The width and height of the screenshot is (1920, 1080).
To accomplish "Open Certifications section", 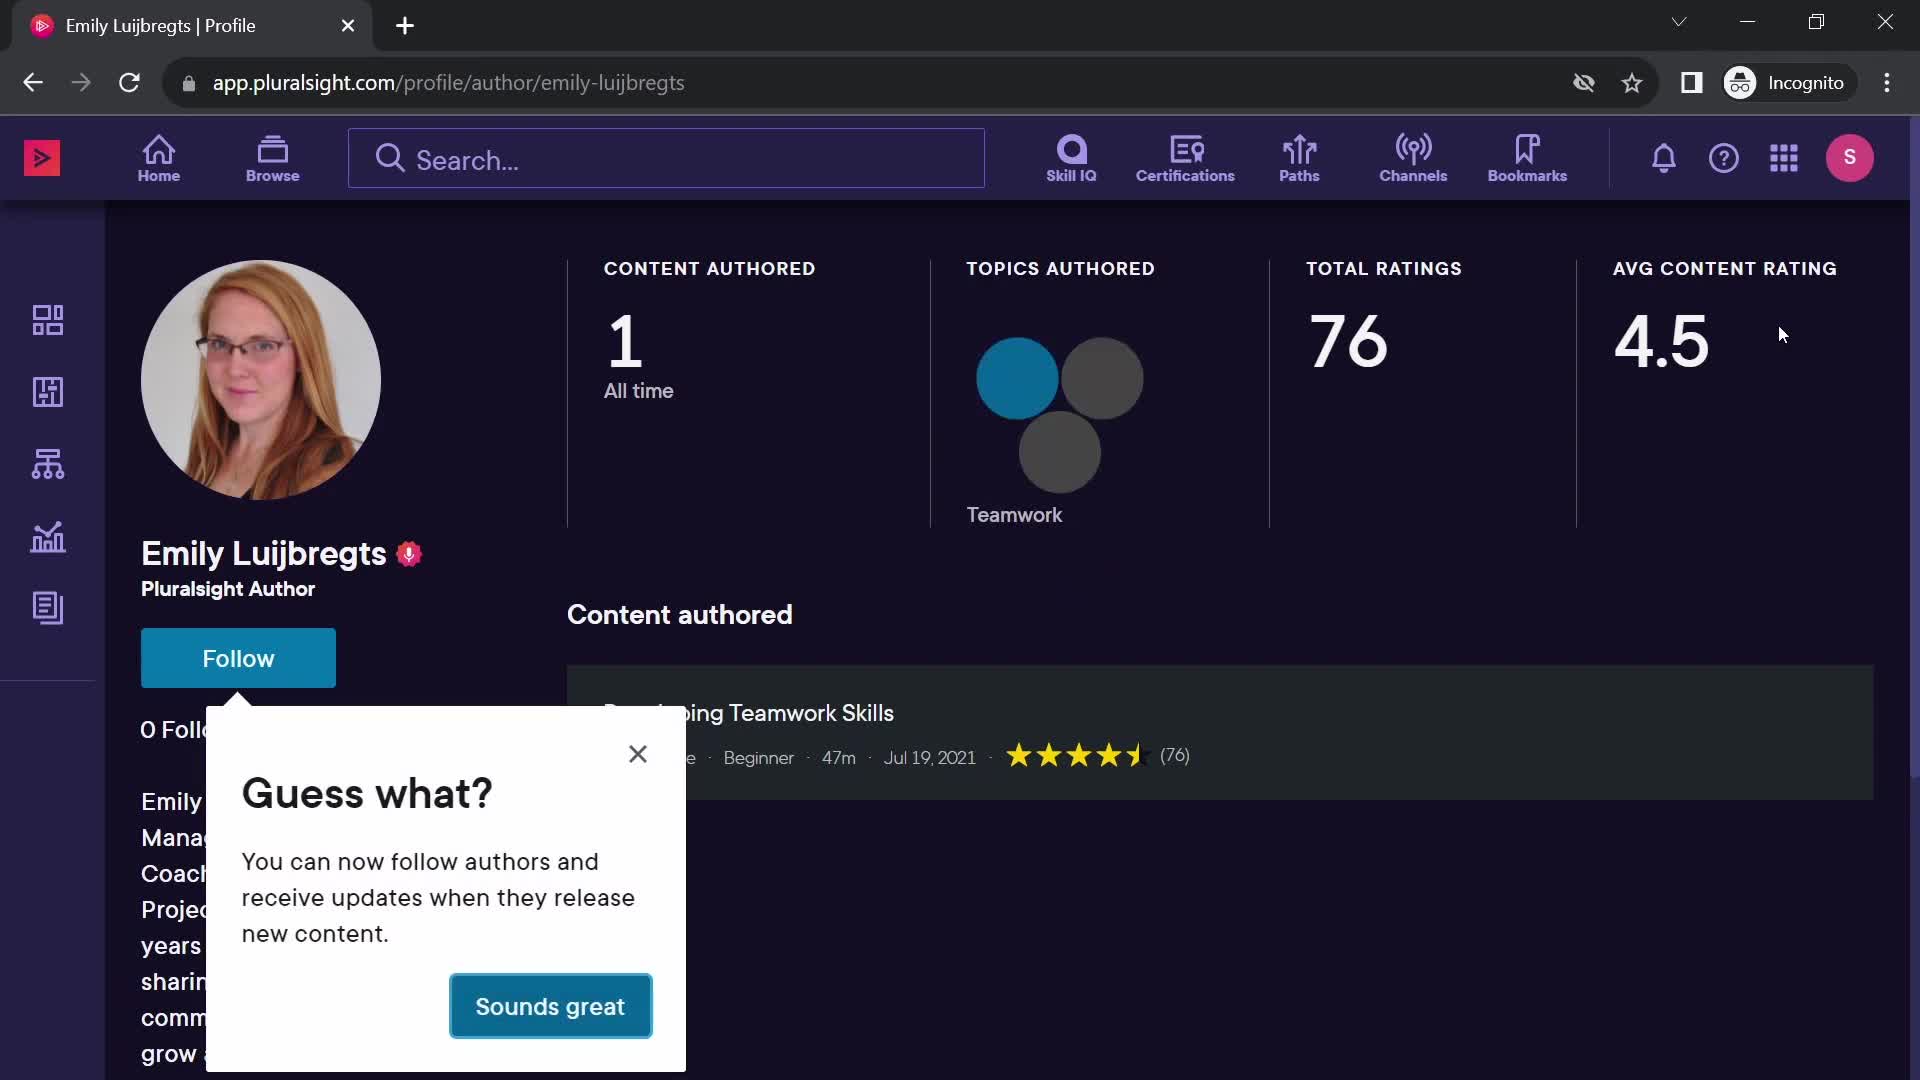I will click(x=1185, y=158).
